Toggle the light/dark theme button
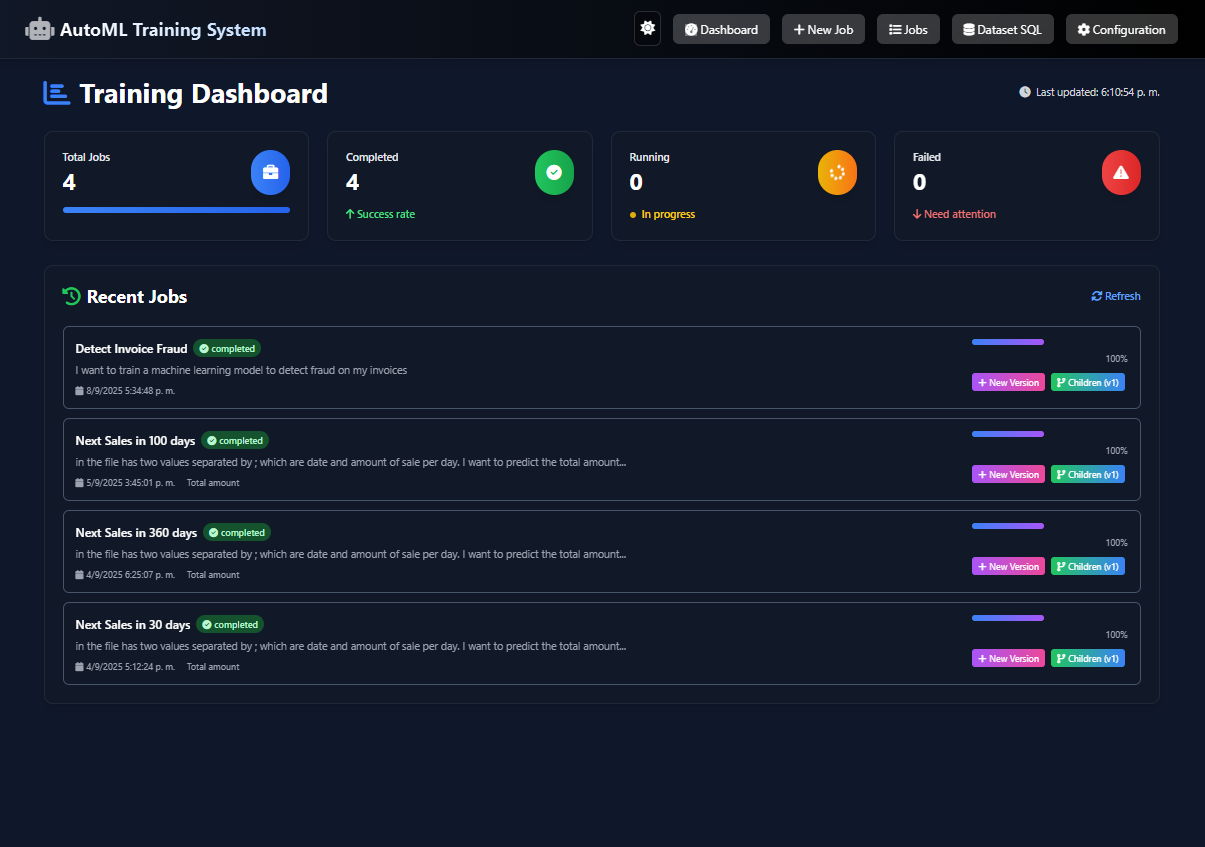The width and height of the screenshot is (1205, 847). pos(647,29)
